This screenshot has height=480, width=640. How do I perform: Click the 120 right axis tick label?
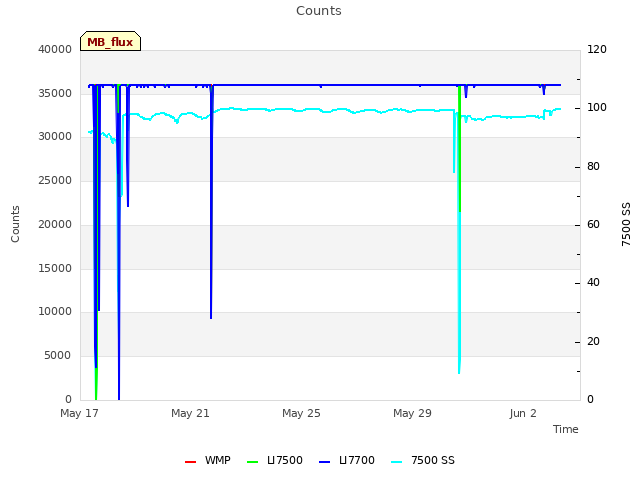point(597,49)
